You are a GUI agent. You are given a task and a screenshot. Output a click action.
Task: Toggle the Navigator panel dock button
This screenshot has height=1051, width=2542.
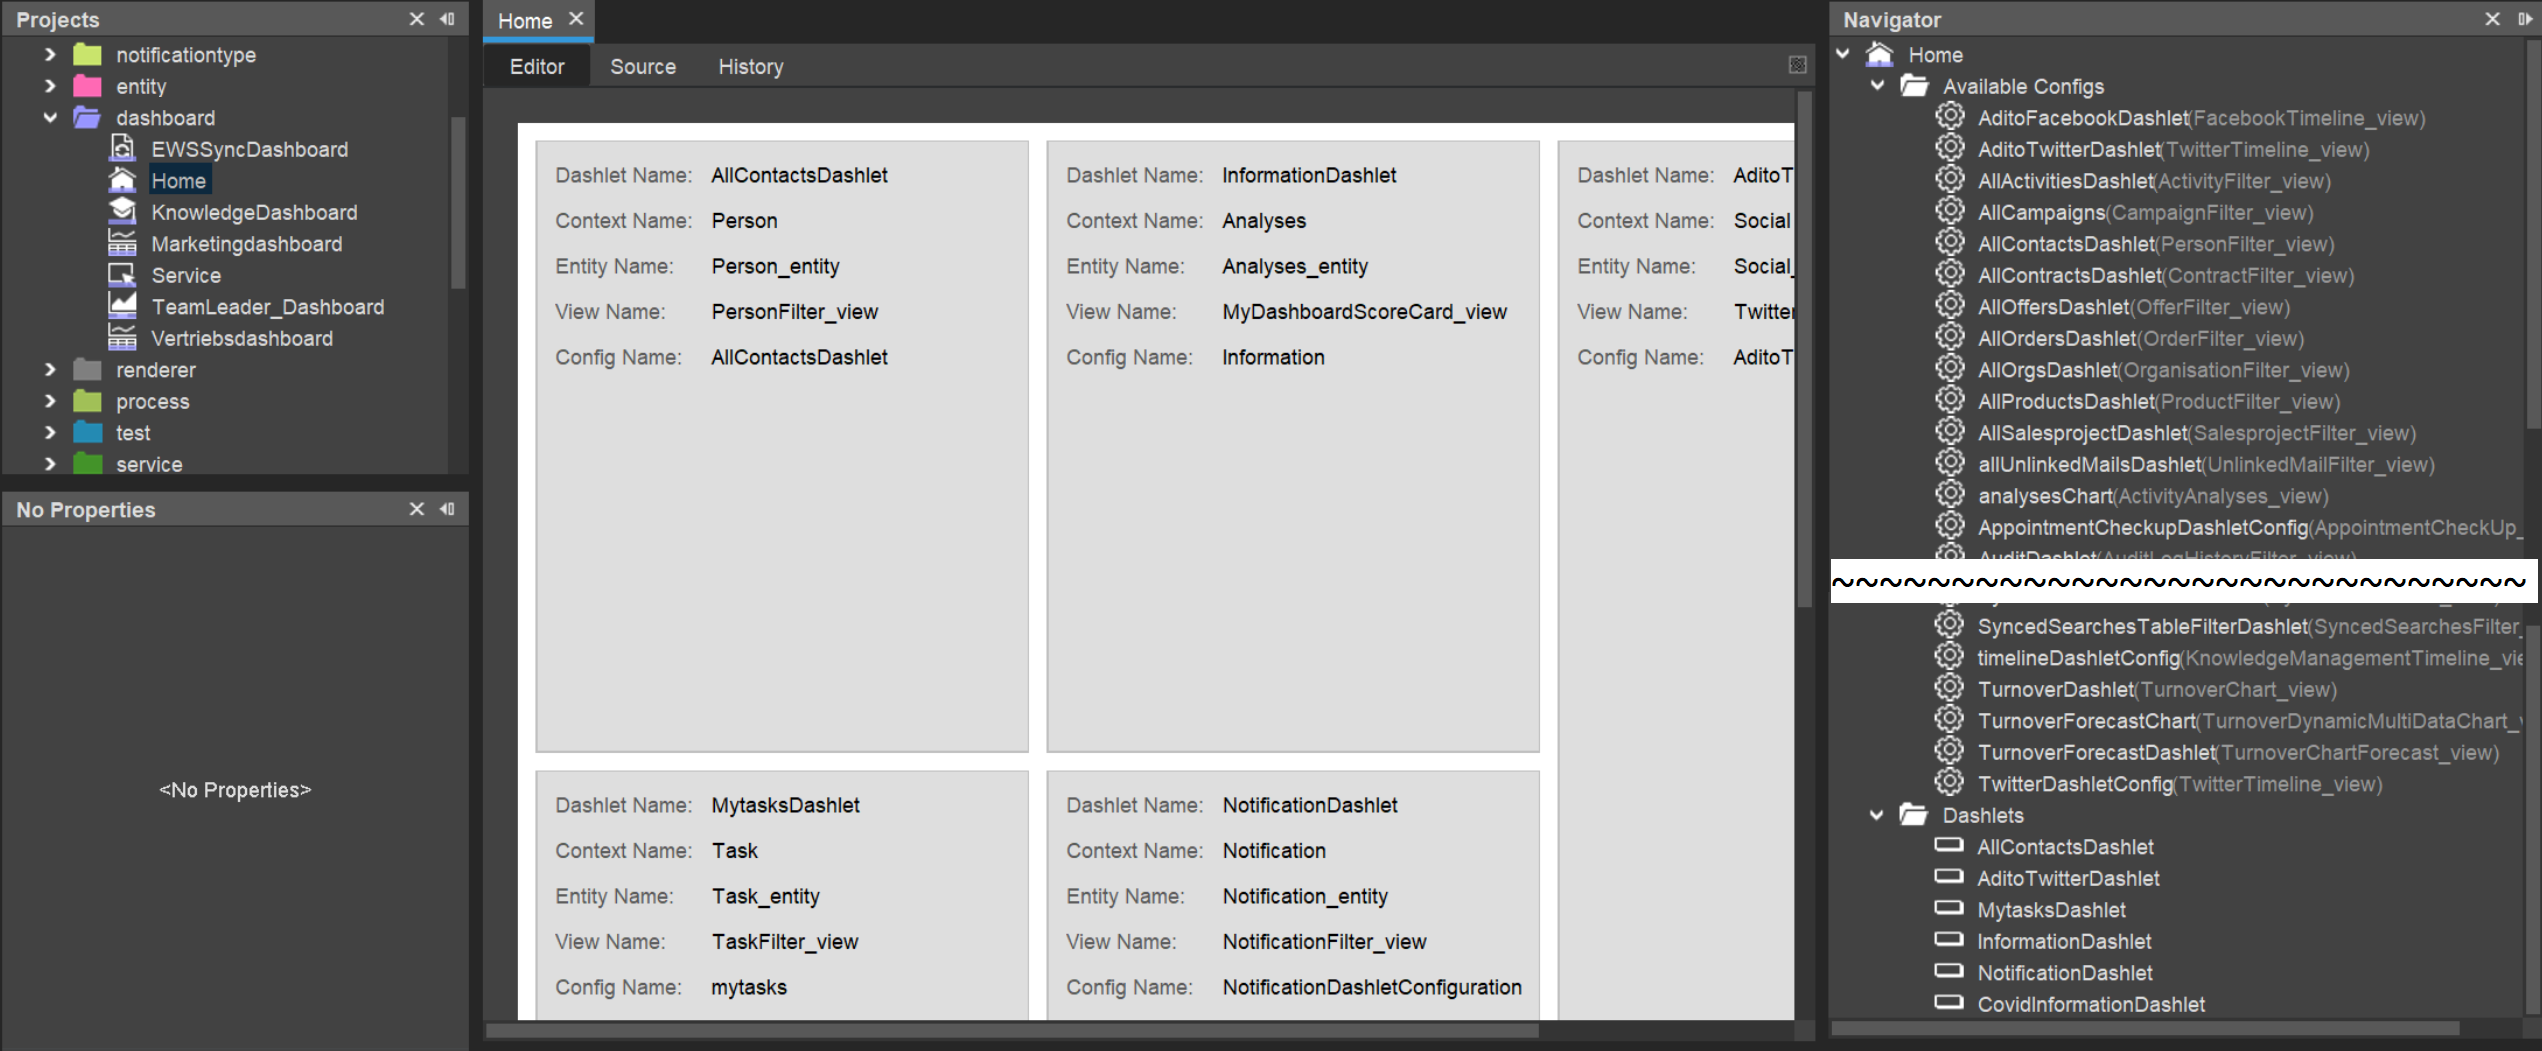point(2524,18)
